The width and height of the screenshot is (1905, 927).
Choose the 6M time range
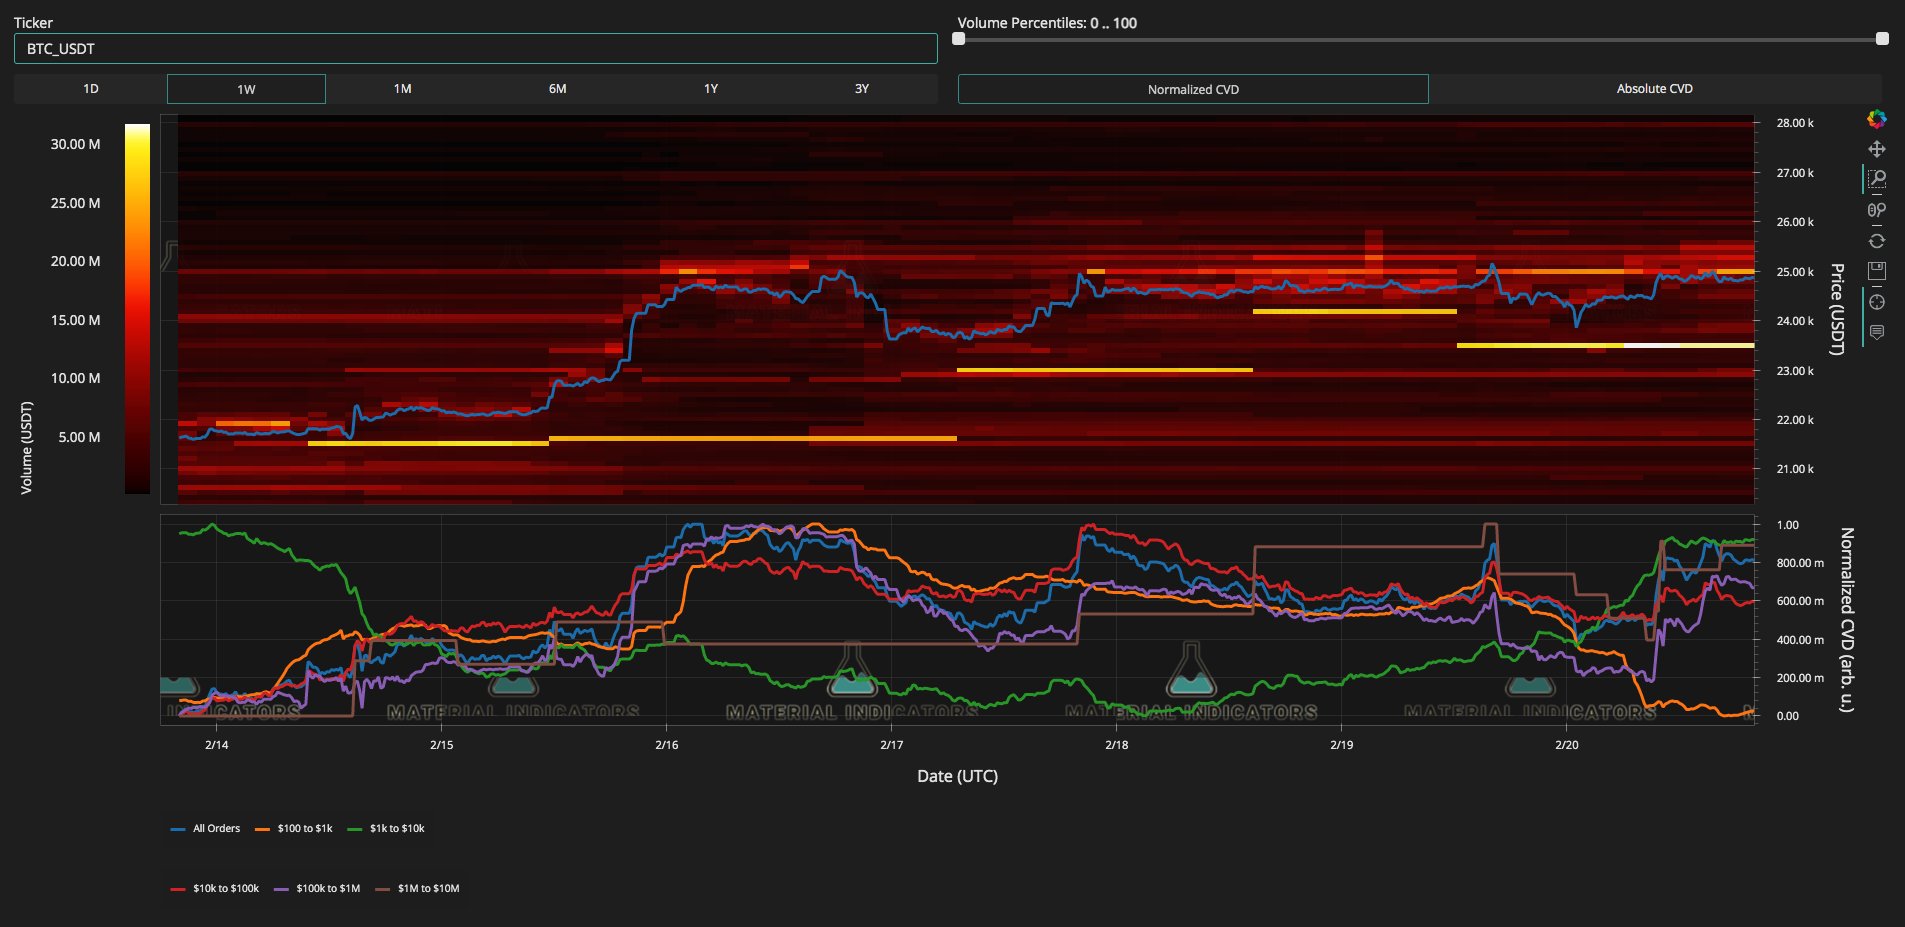pos(556,88)
